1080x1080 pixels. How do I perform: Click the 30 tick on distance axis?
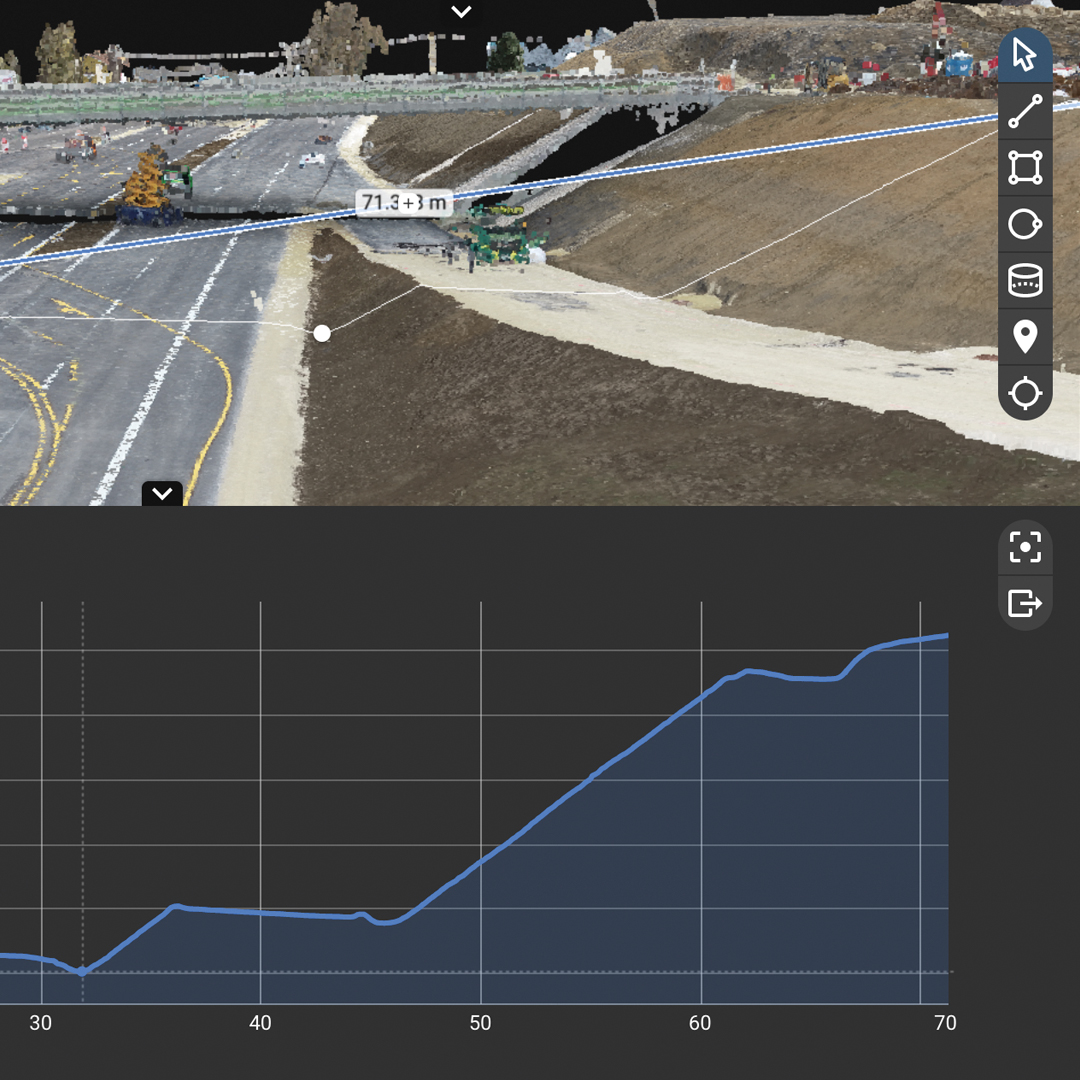(41, 1023)
